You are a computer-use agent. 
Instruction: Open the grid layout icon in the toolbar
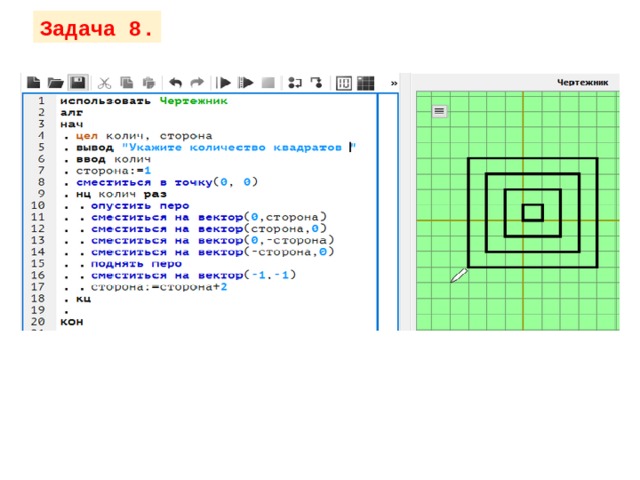[x=366, y=83]
